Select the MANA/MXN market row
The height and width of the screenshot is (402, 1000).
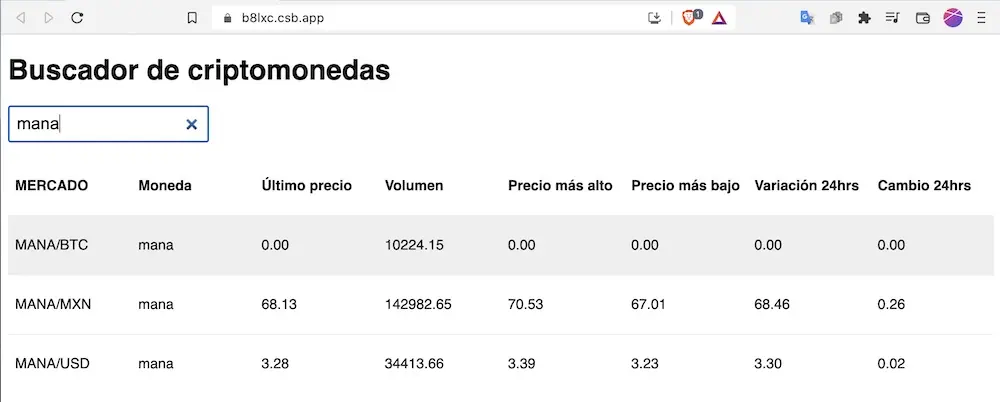pos(501,305)
